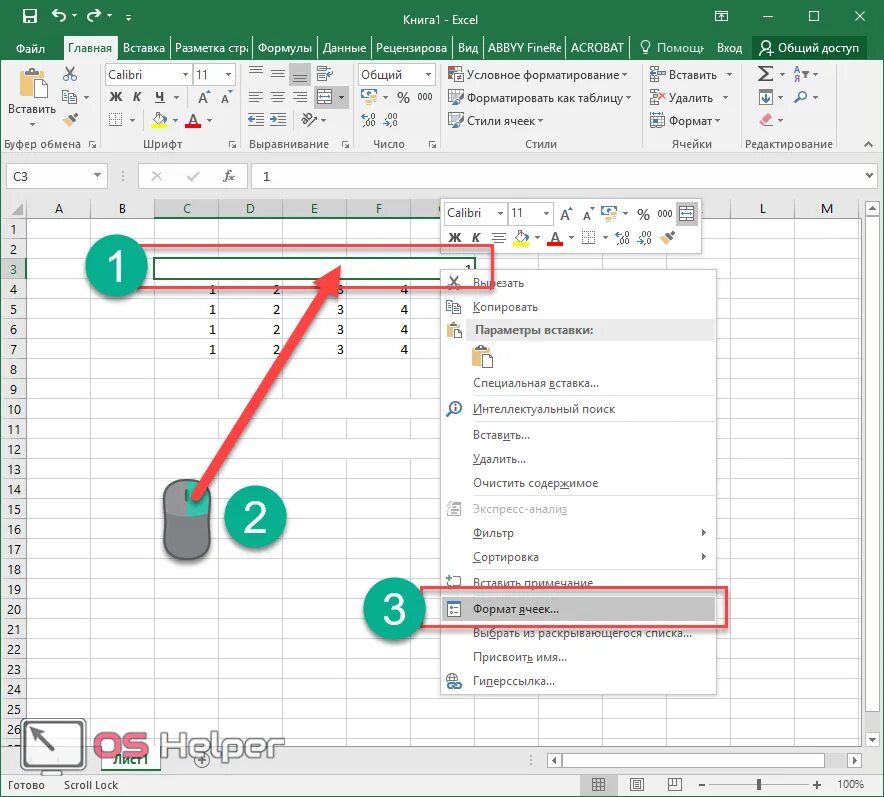
Task: Open the font size 11 dropdown in the ribbon
Action: [x=228, y=74]
